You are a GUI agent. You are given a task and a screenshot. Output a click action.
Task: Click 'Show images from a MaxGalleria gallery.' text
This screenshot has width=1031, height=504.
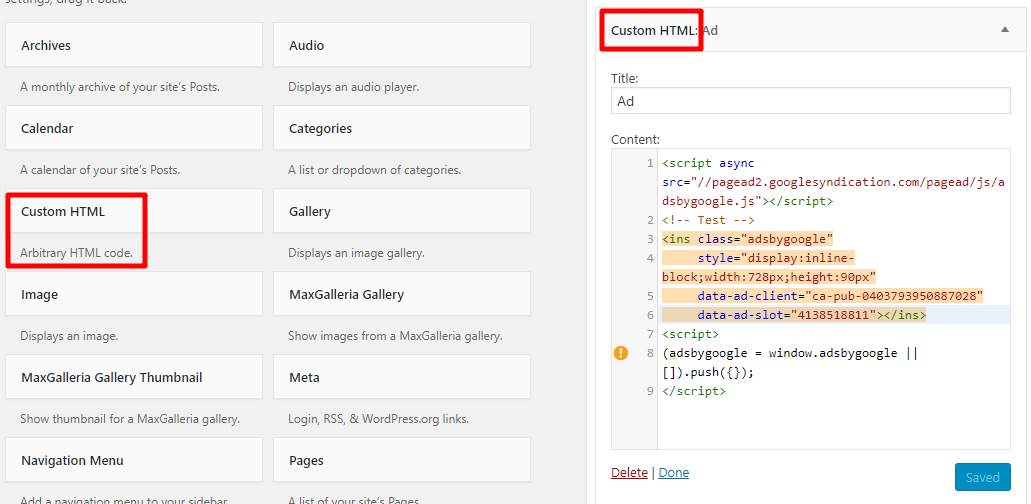395,336
